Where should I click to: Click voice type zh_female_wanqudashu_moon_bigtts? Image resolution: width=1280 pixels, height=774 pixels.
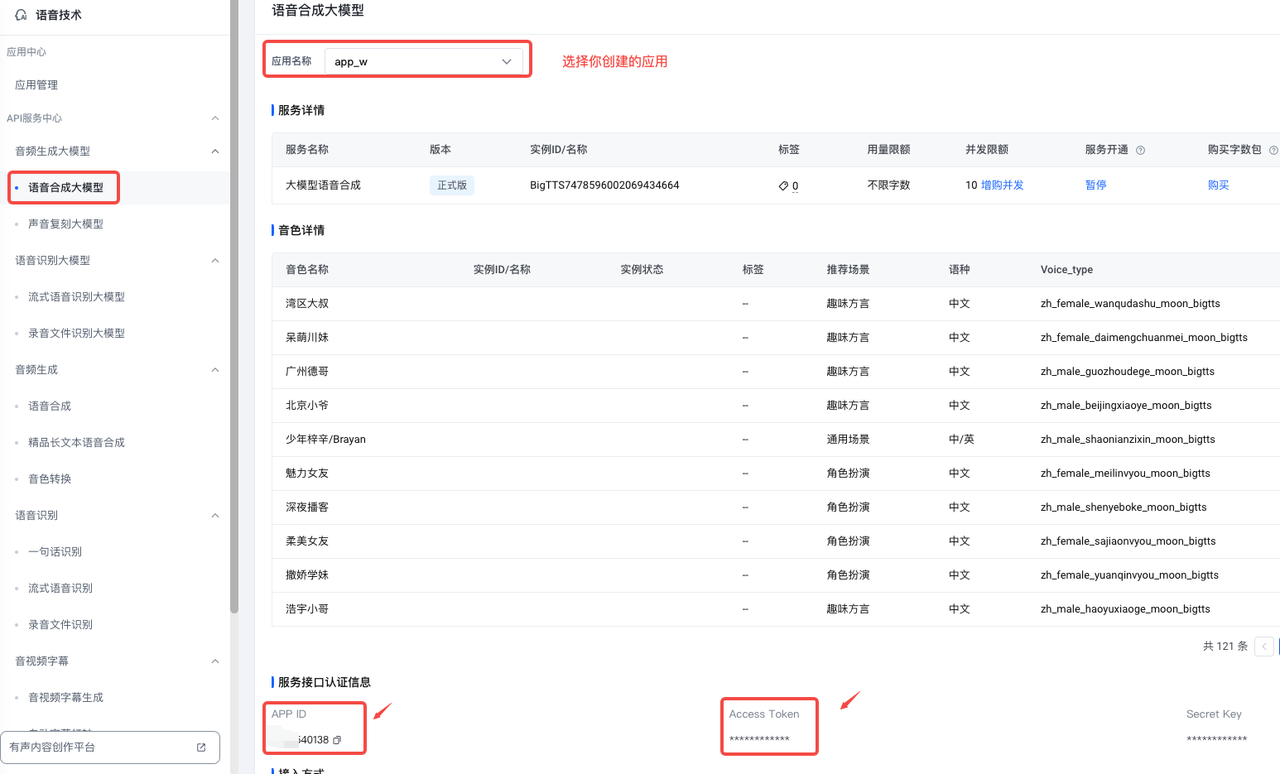pos(1130,303)
